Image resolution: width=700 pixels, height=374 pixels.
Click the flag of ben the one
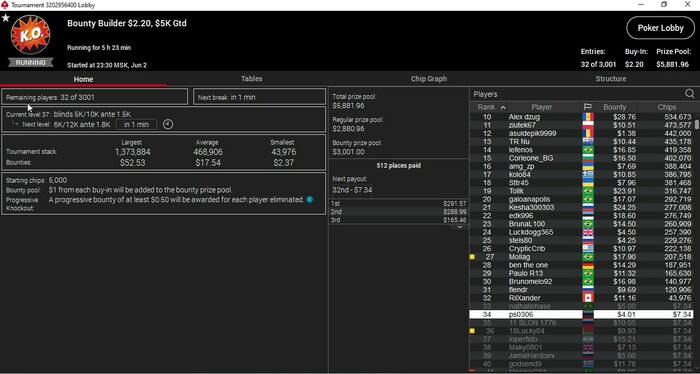coord(588,265)
